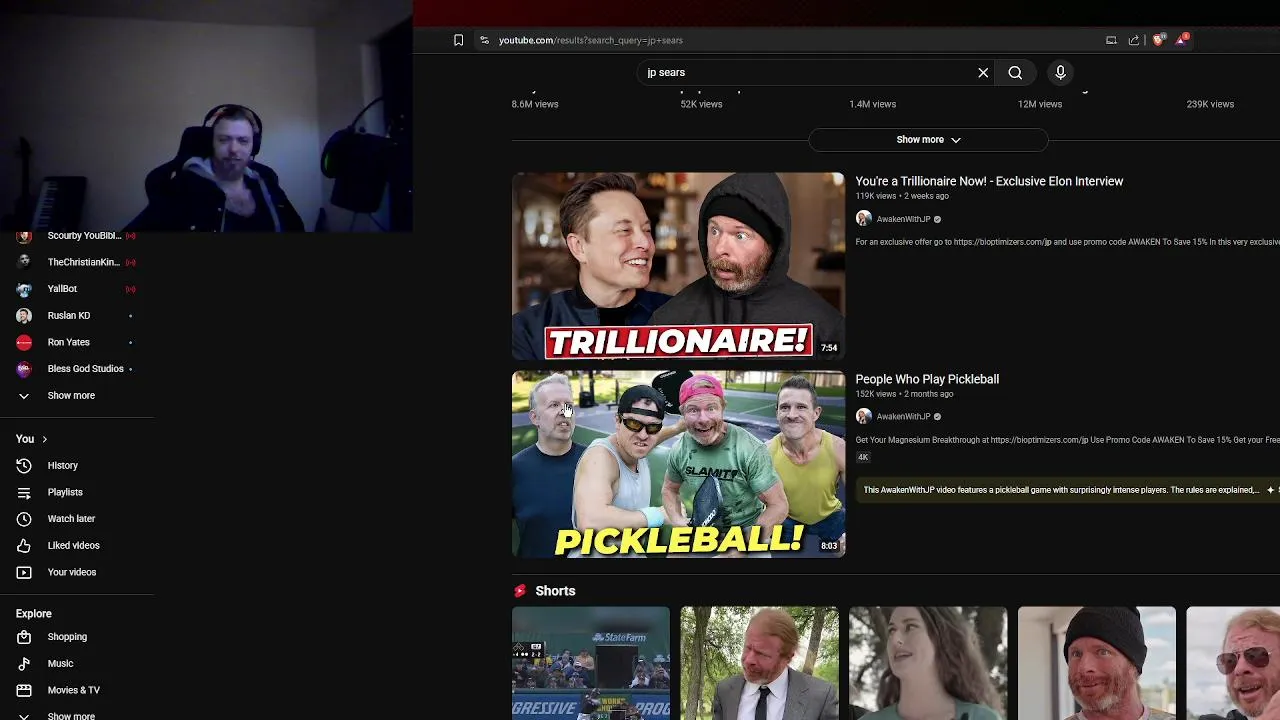Expand the AI summary via sparkle icon
1280x720 pixels.
(x=1271, y=490)
